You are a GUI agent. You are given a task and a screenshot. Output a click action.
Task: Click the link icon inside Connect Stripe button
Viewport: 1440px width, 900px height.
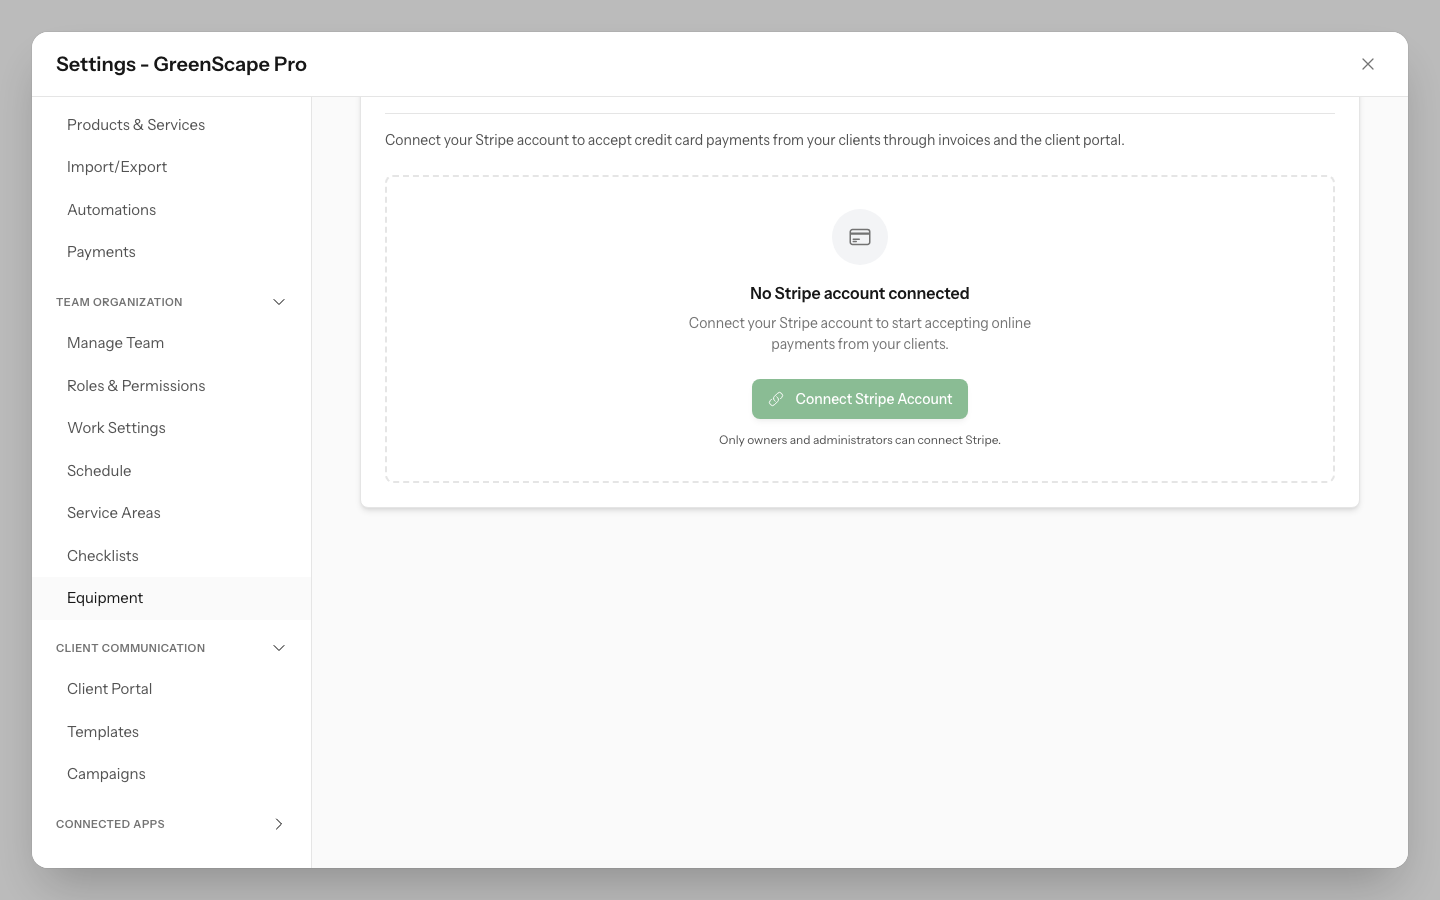[x=776, y=399]
